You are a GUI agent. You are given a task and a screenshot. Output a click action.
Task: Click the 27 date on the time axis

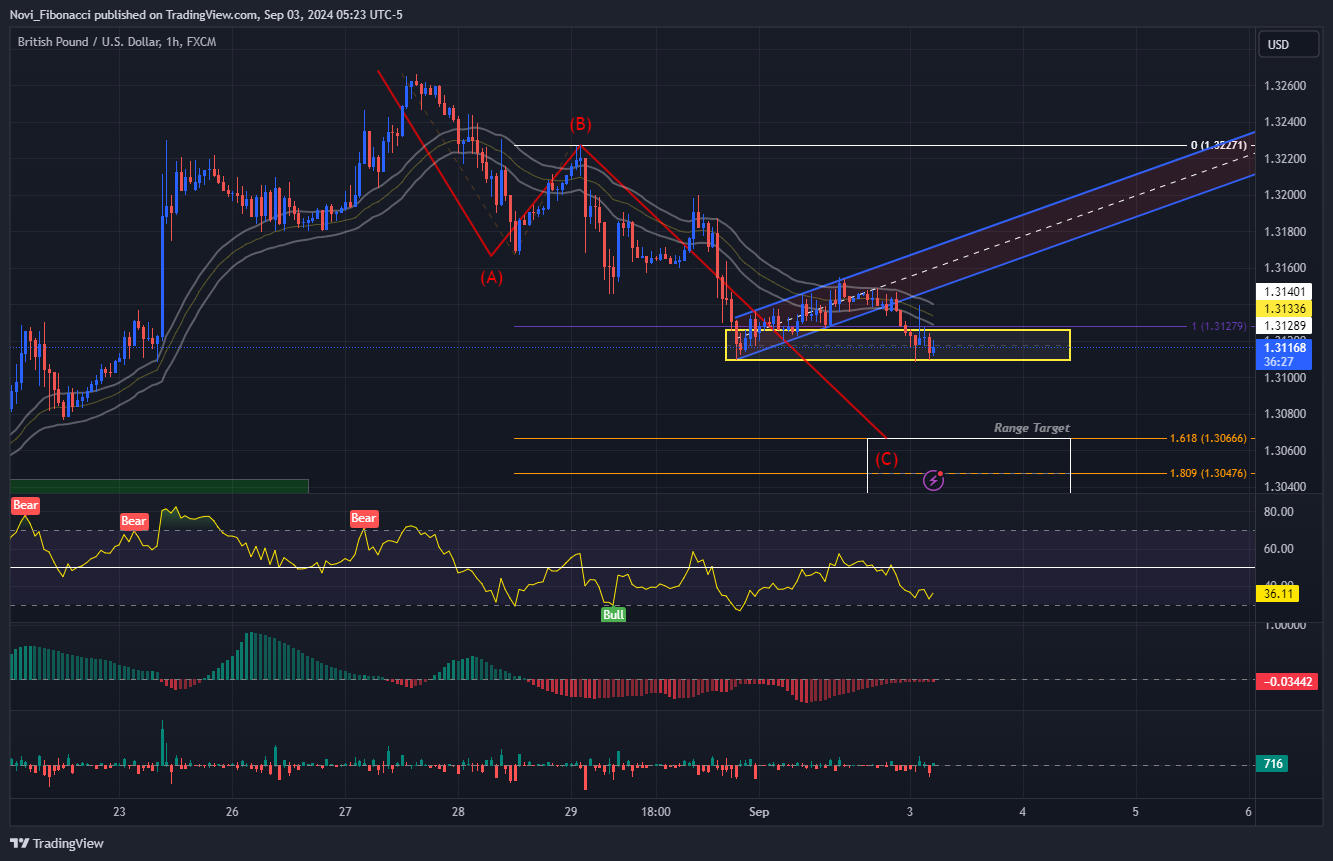pos(345,811)
